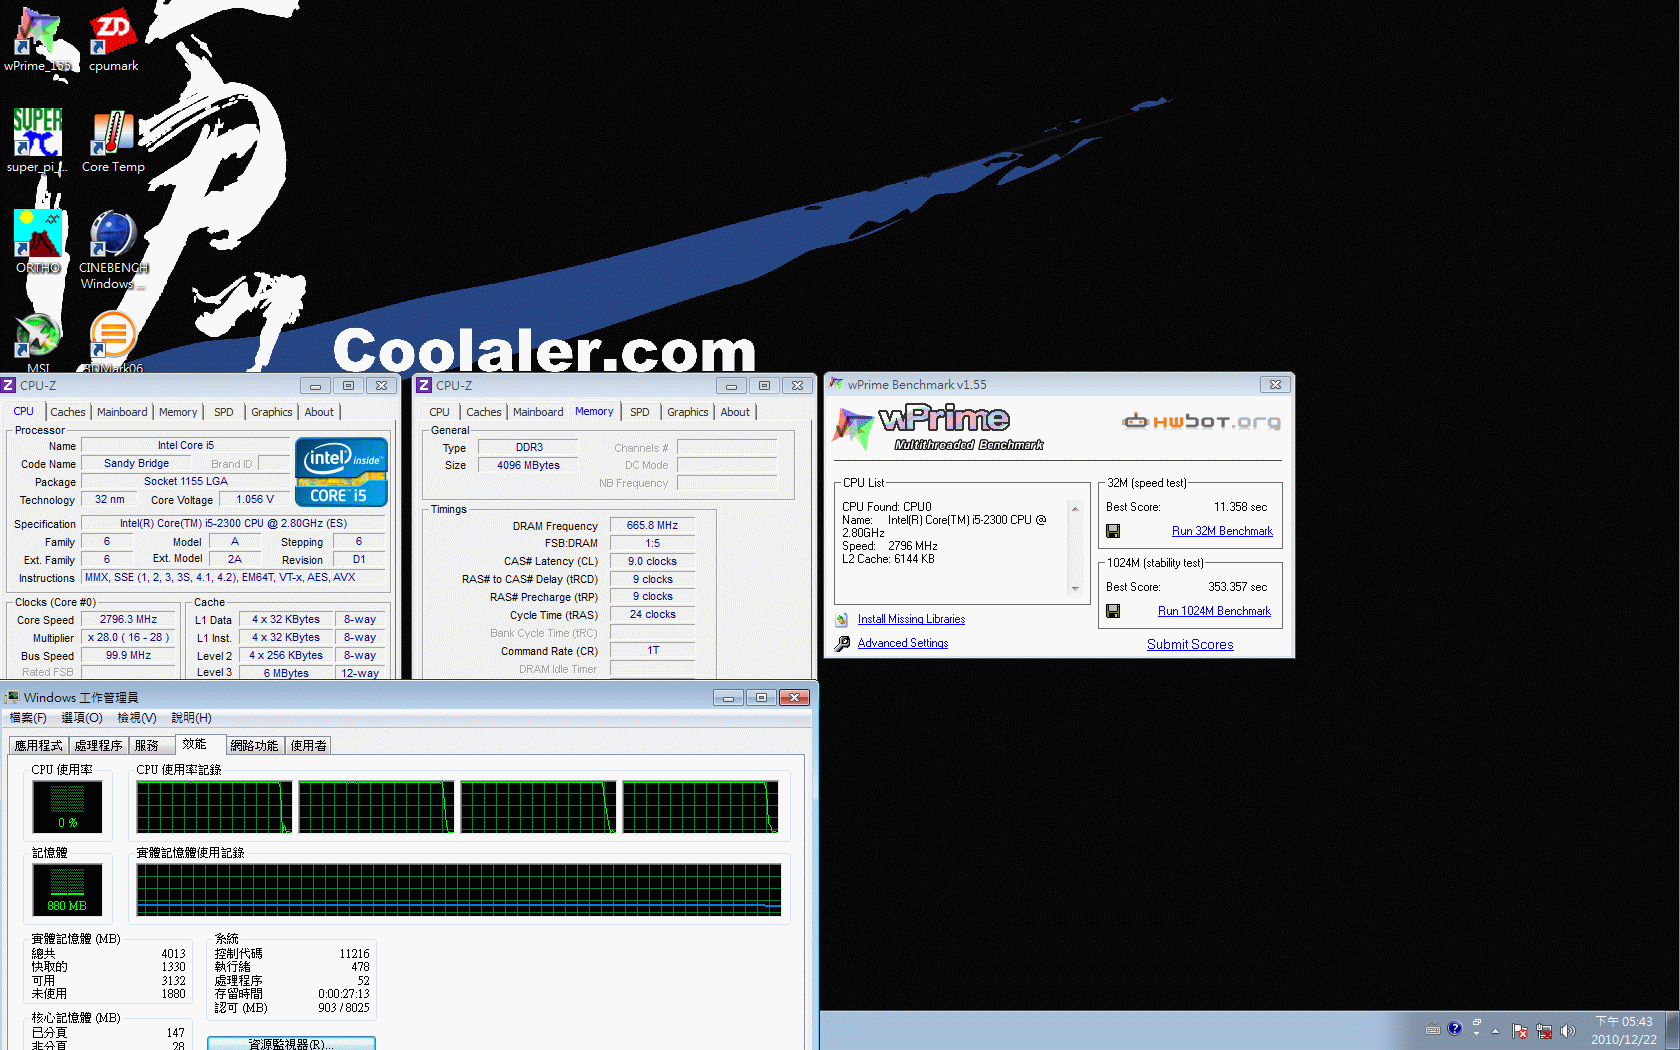Click the Advanced Settings wrench icon
Screen dimensions: 1680x1050
(842, 643)
